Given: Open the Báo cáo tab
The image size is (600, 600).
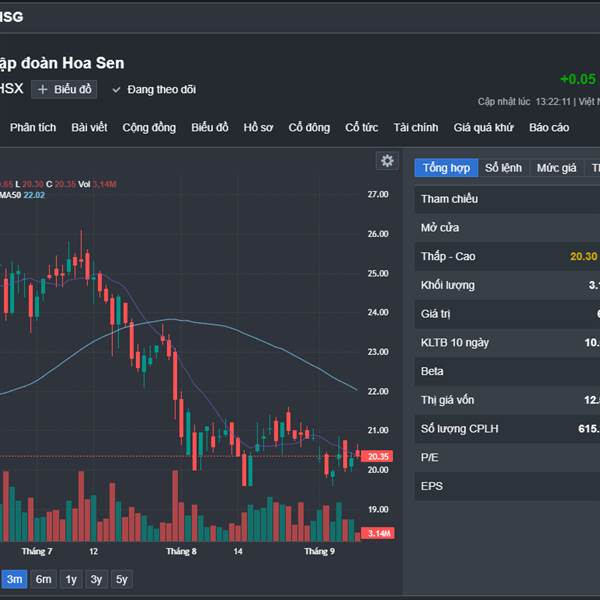Looking at the screenshot, I should point(549,127).
